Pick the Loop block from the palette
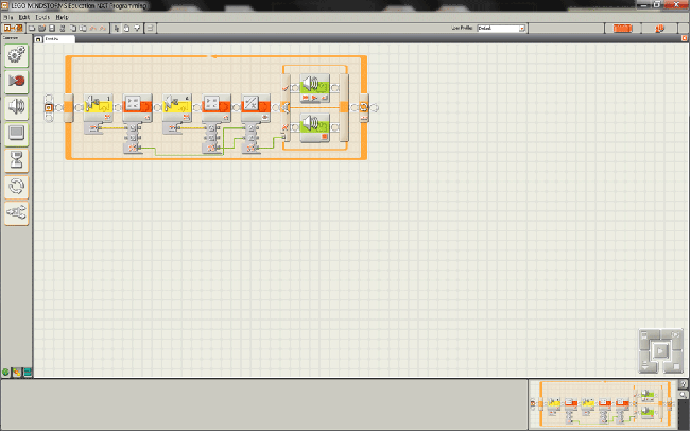Screen dimensions: 690x431 [x=17, y=185]
